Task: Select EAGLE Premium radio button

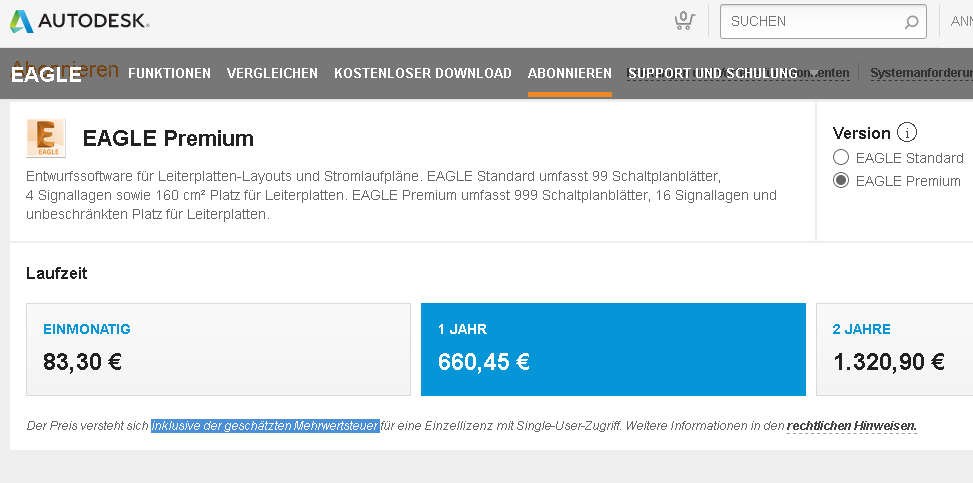Action: click(840, 181)
